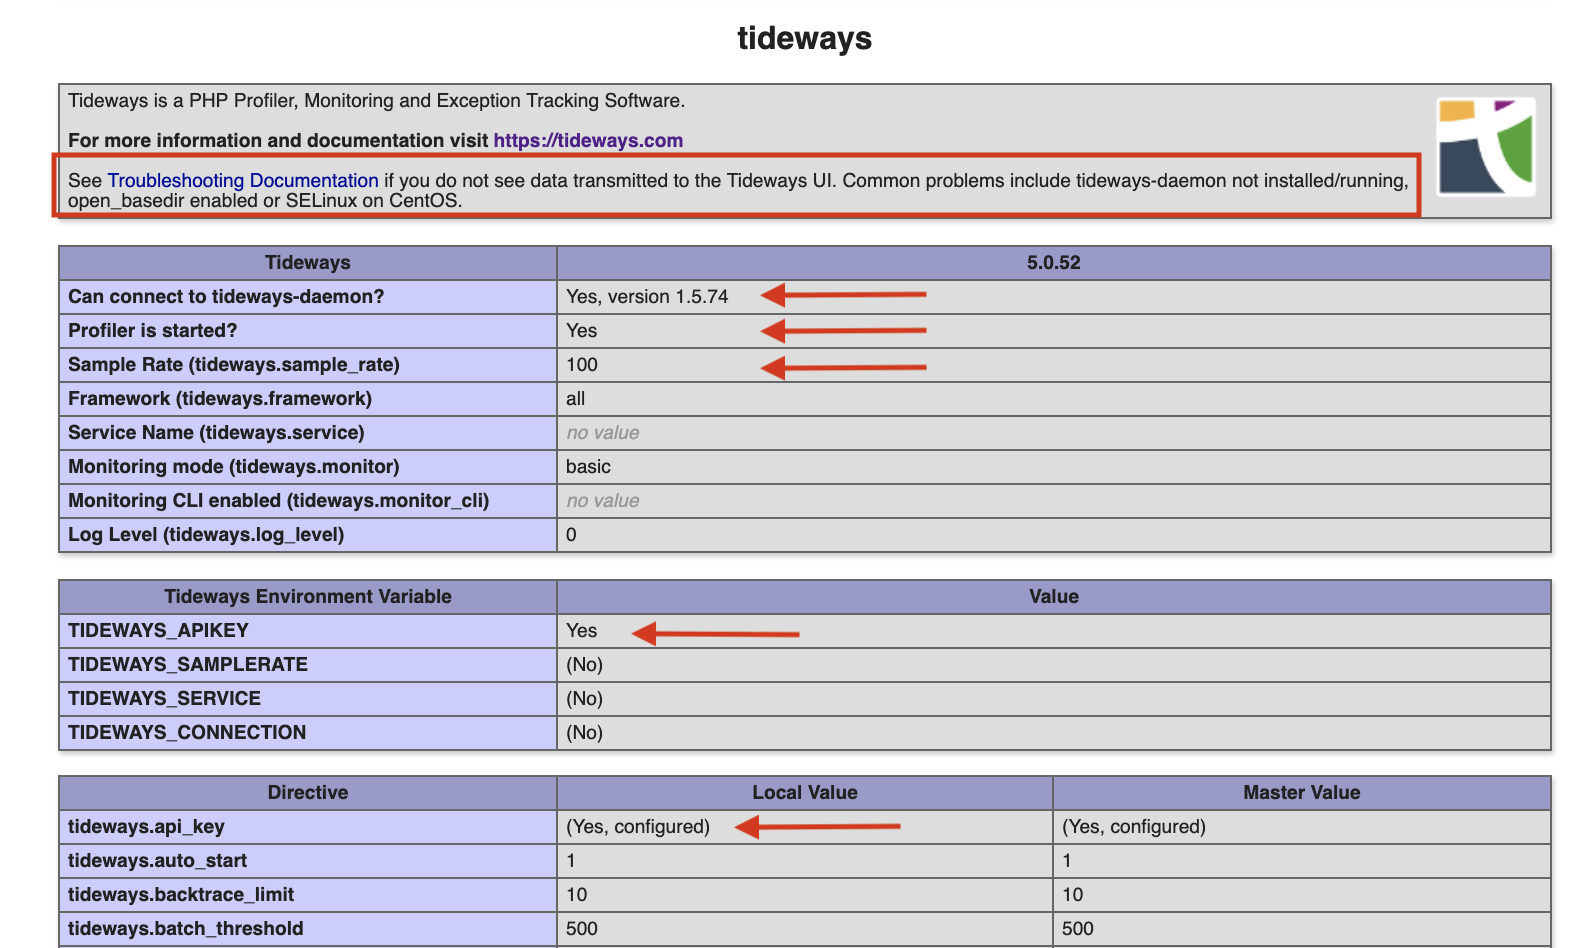Select local value 10 for tideways.backtrace_limit

pos(577,895)
